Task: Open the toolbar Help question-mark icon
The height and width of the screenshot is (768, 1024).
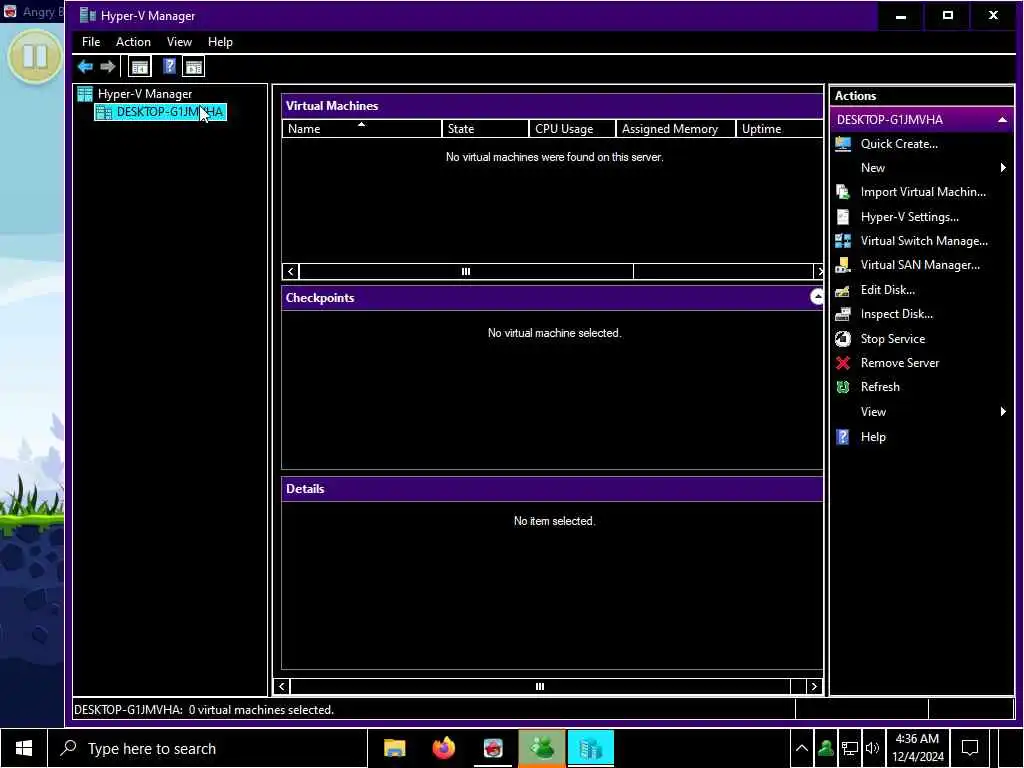Action: [169, 67]
